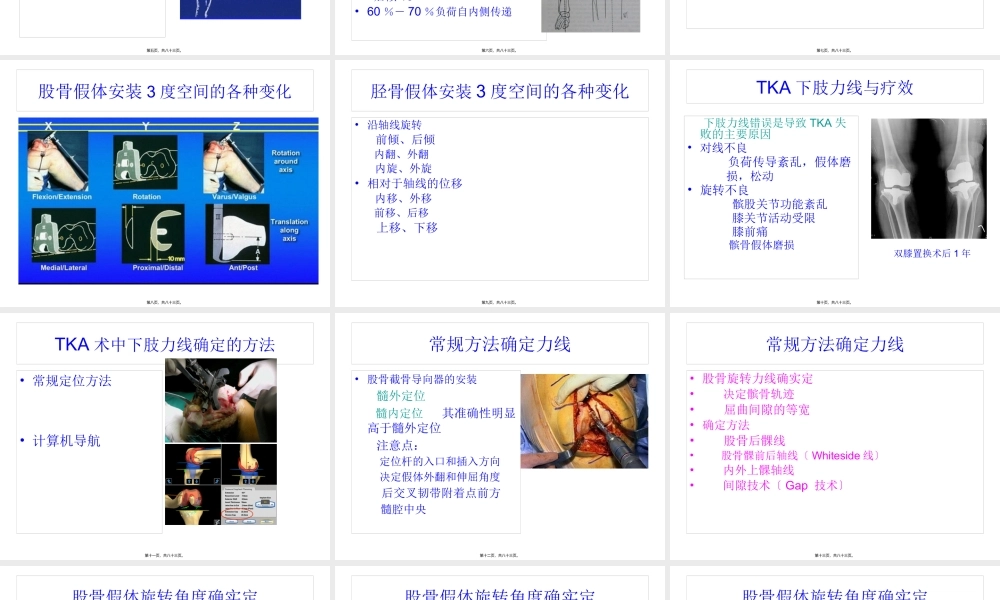Click the line 前移、后移
1000x600 pixels.
401,213
